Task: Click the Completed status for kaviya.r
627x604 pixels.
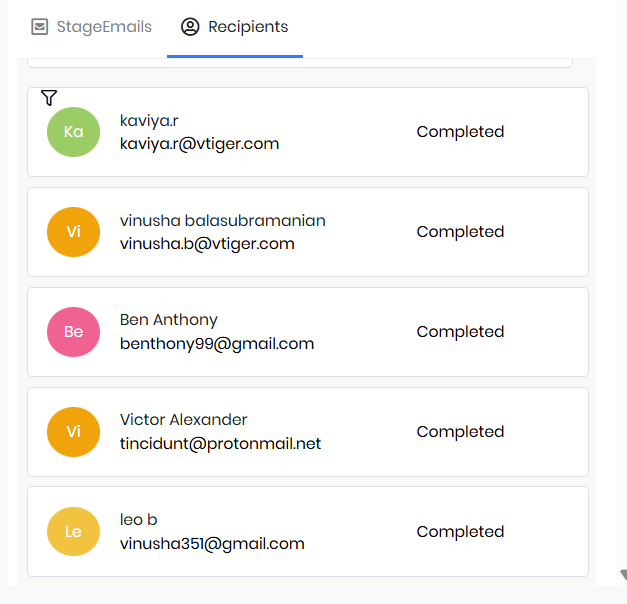Action: tap(460, 132)
